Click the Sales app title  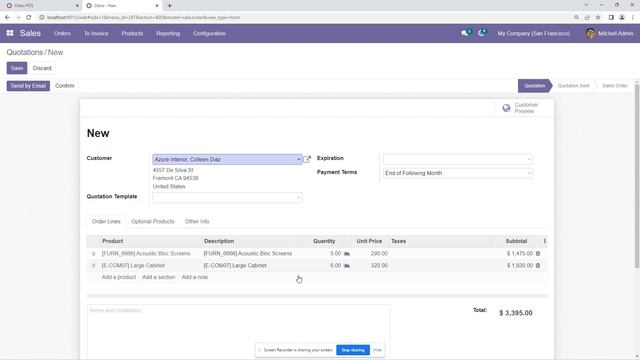click(x=30, y=33)
